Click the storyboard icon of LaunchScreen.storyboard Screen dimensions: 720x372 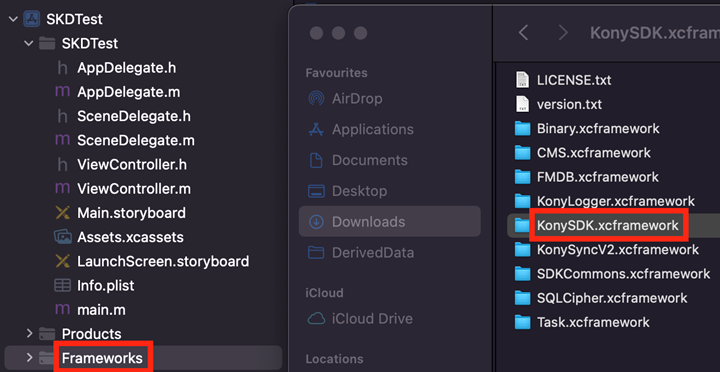62,261
